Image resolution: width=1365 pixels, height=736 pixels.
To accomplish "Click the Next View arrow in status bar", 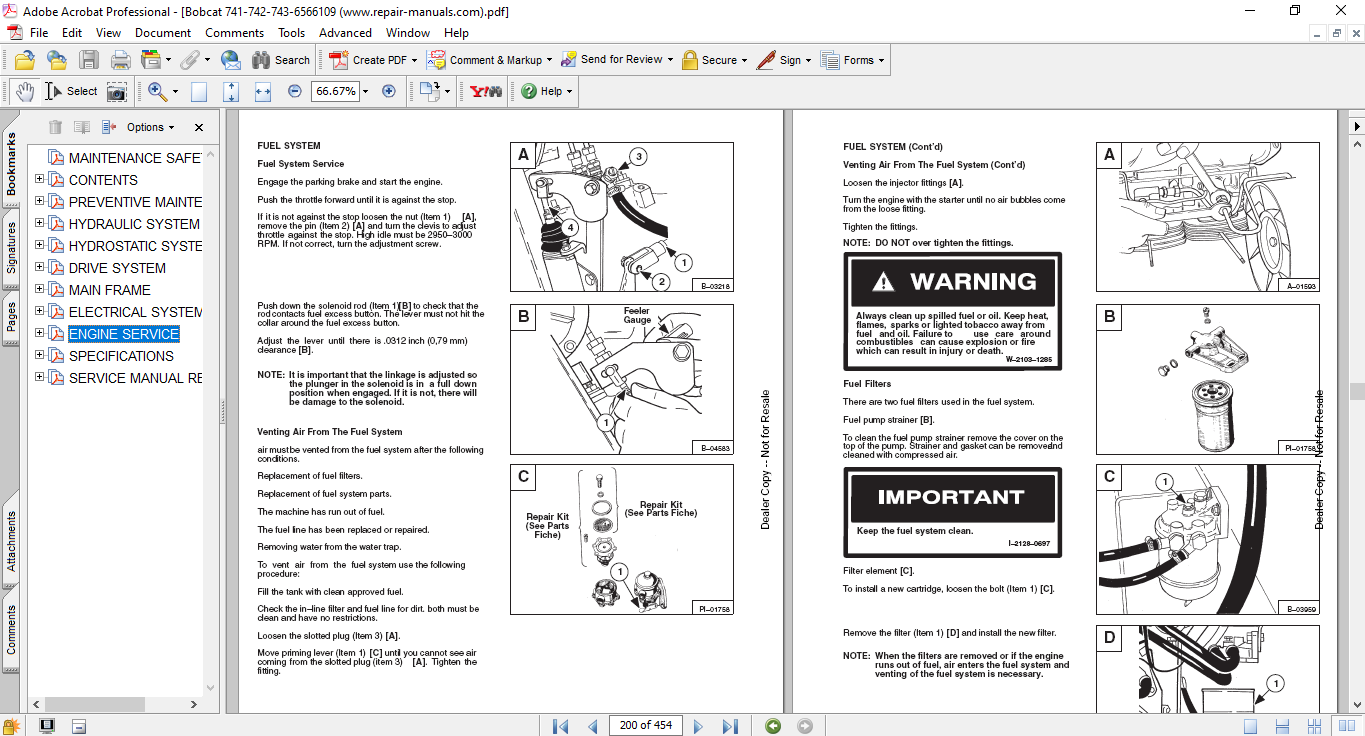I will [804, 726].
